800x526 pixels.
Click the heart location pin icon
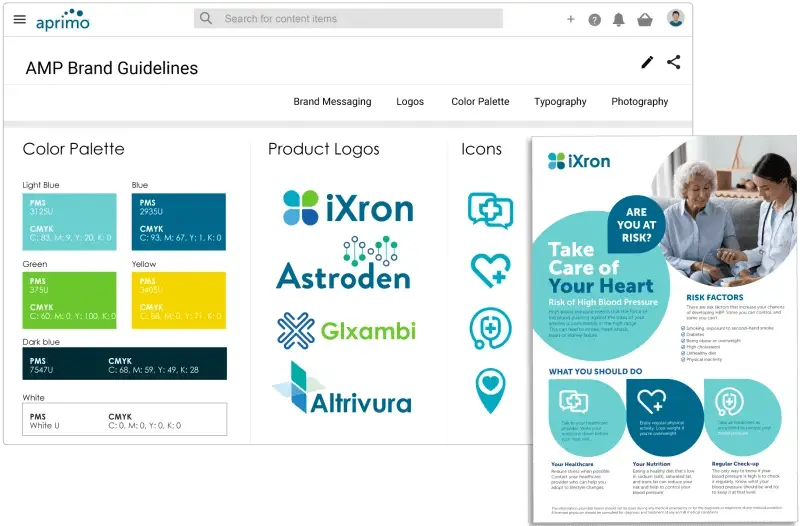click(490, 391)
